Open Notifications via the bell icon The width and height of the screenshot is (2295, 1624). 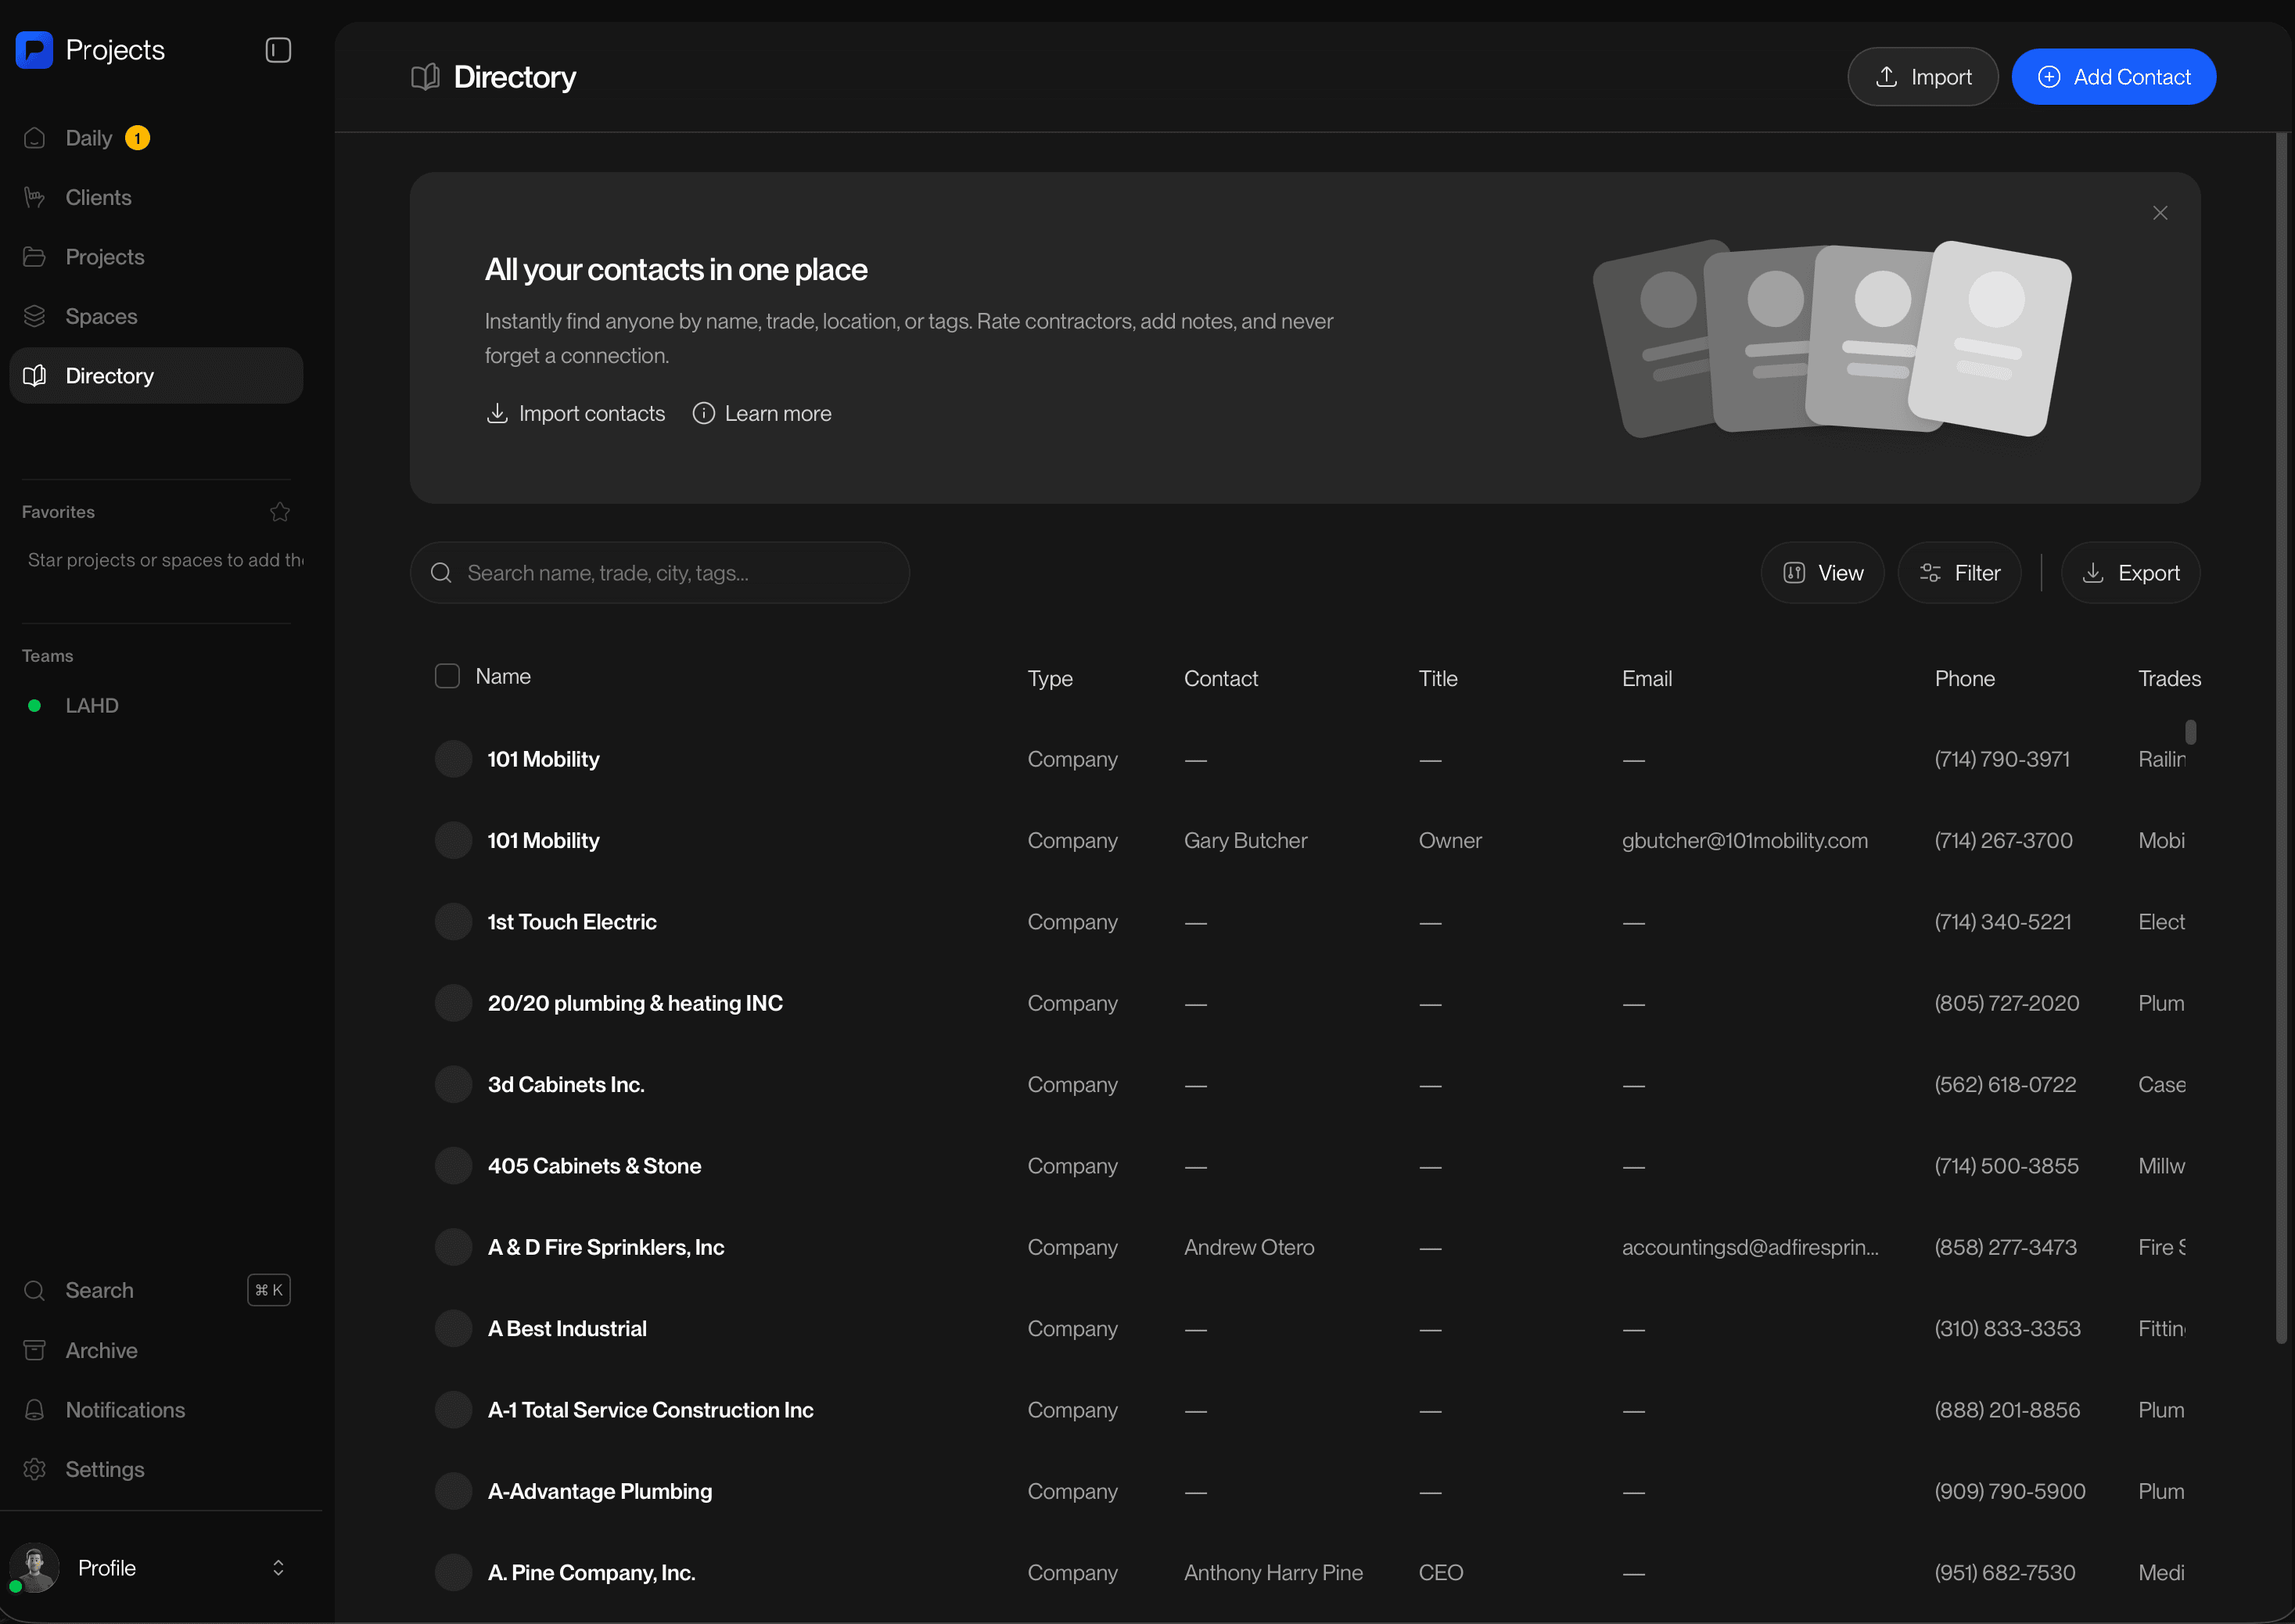pos(35,1409)
